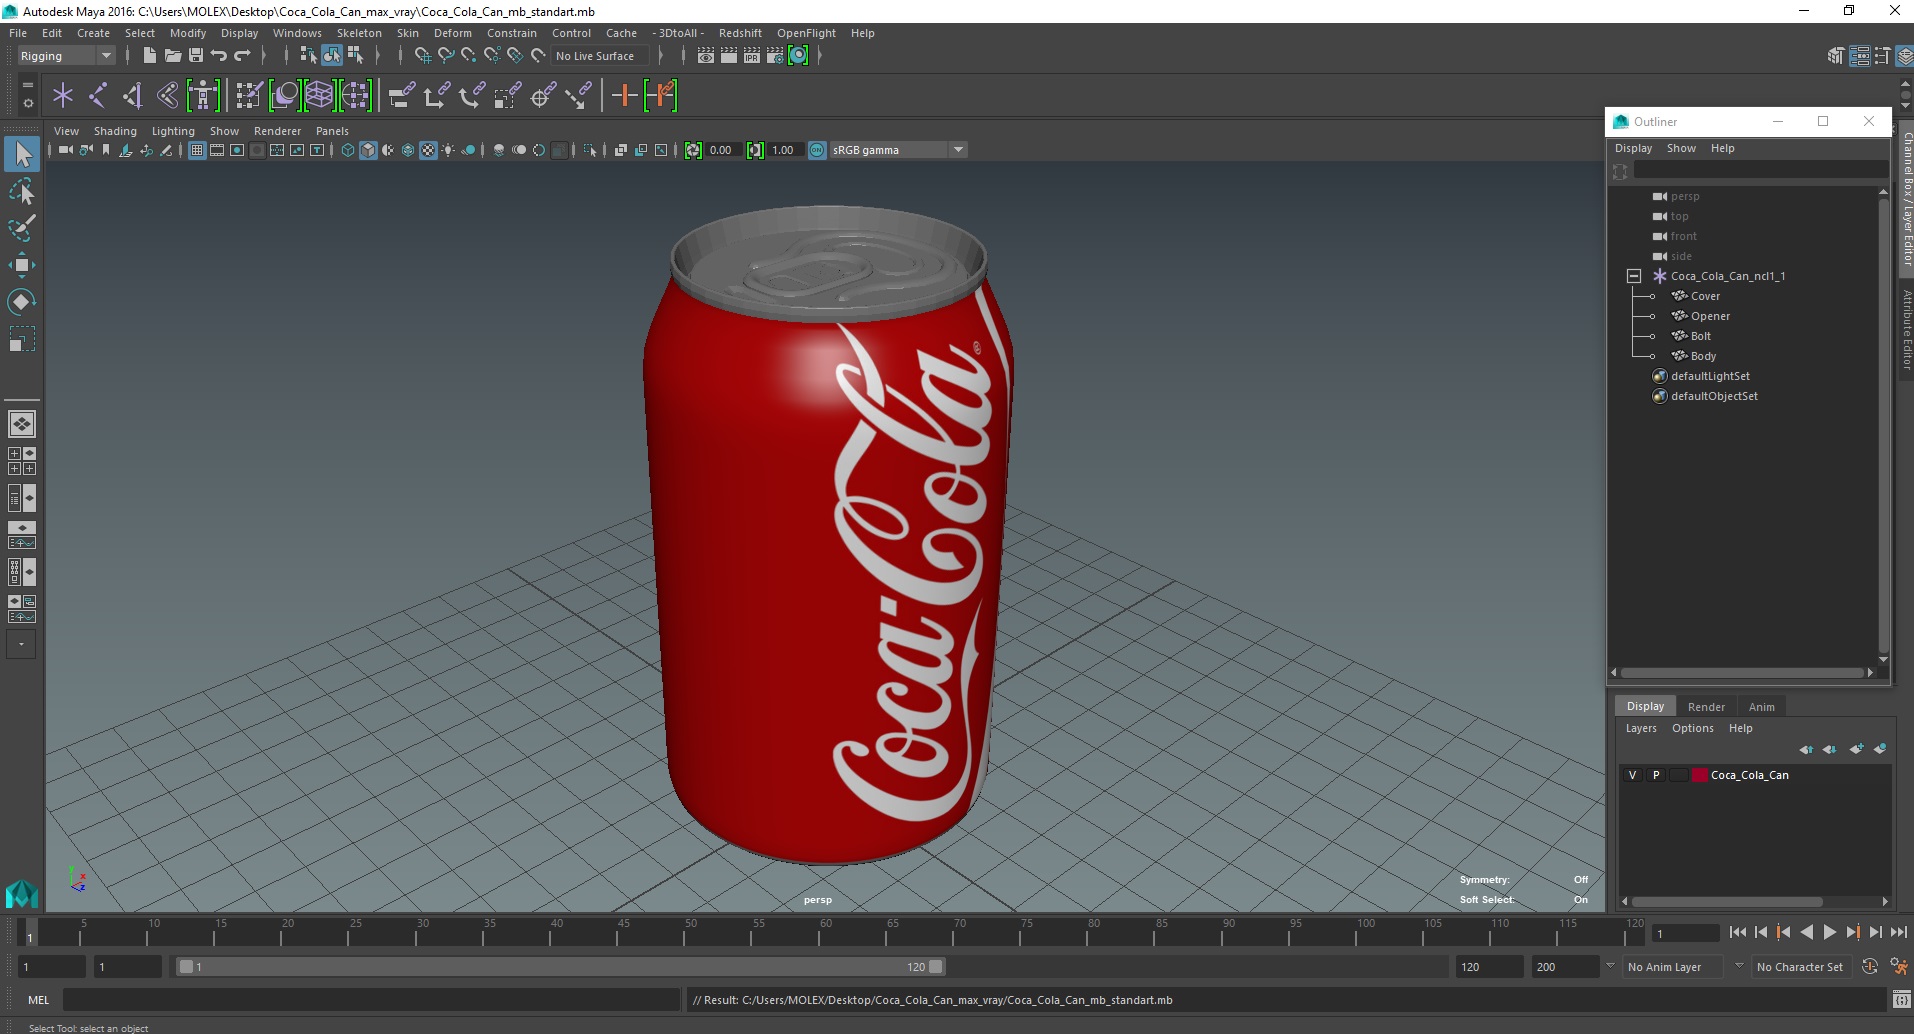Screen dimensions: 1914x1034
Task: Choose the Scale tool in toolbox
Action: coord(22,339)
